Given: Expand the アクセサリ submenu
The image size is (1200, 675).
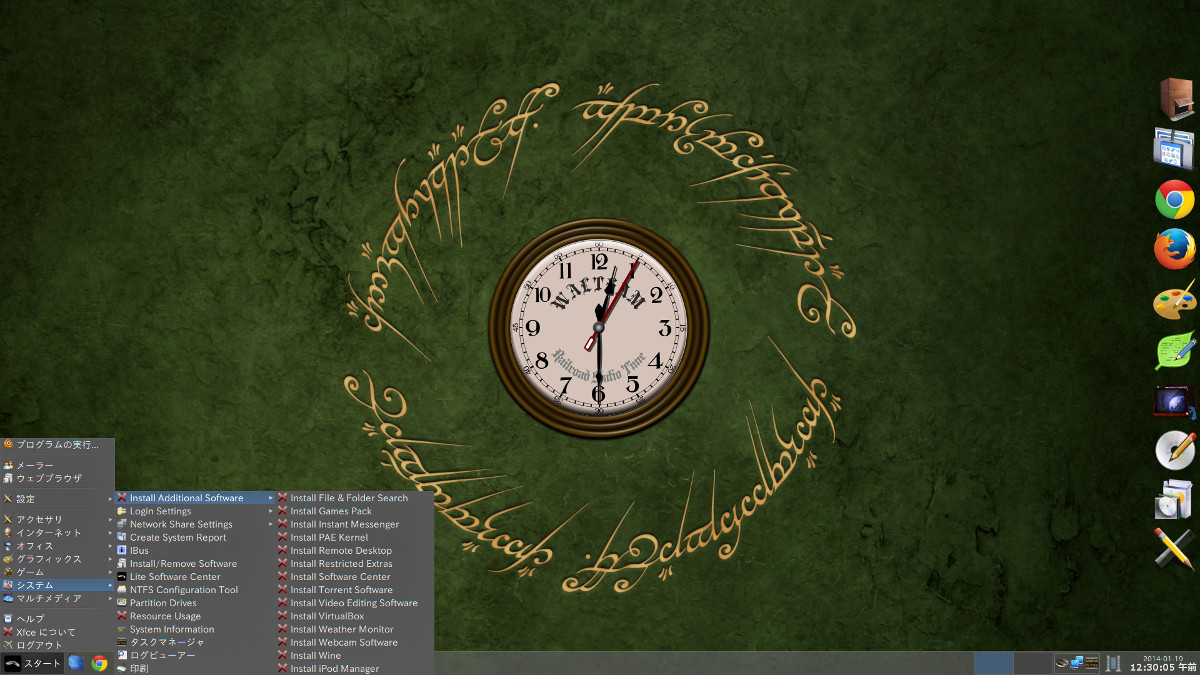Looking at the screenshot, I should tap(57, 519).
